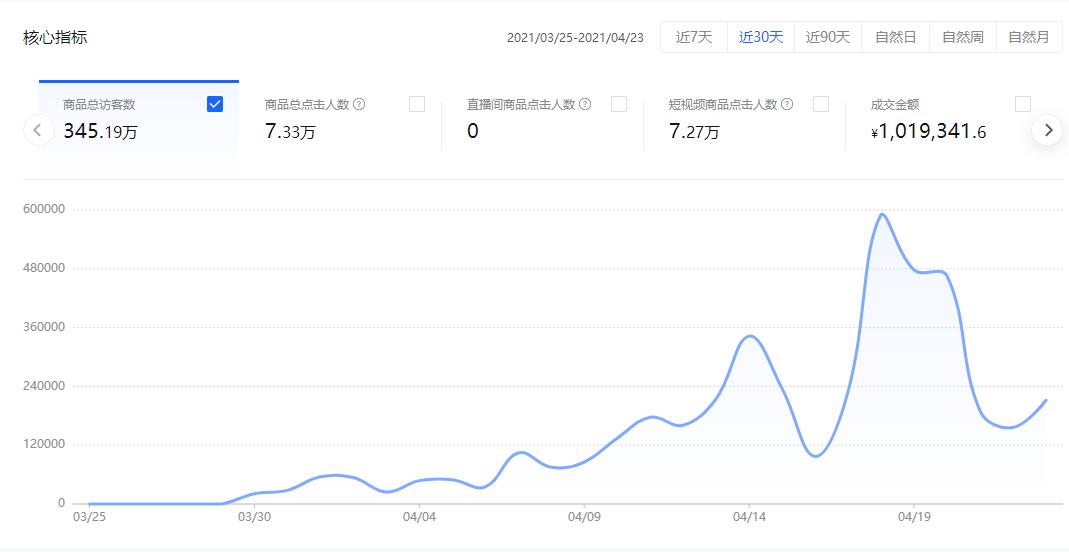Screen dimensions: 1069x552
Task: Click the 0 value under 直播间商品点击人数
Action: (x=472, y=131)
